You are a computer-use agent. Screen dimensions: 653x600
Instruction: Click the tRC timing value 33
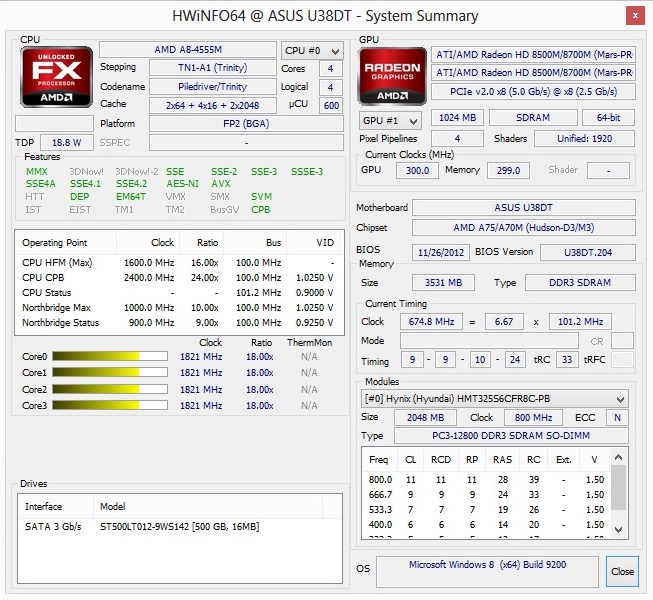(567, 360)
